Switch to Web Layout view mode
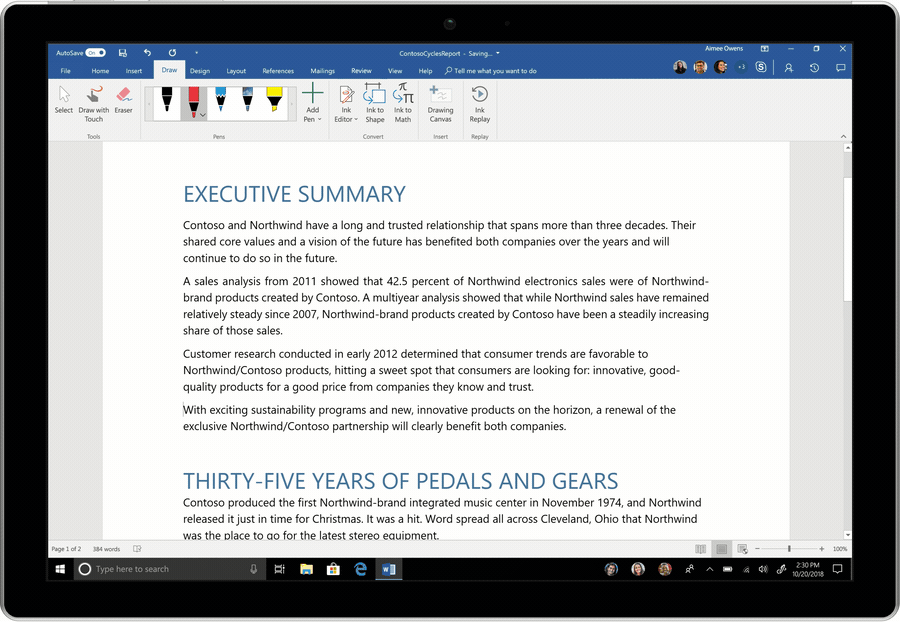The image size is (900, 622). point(742,548)
